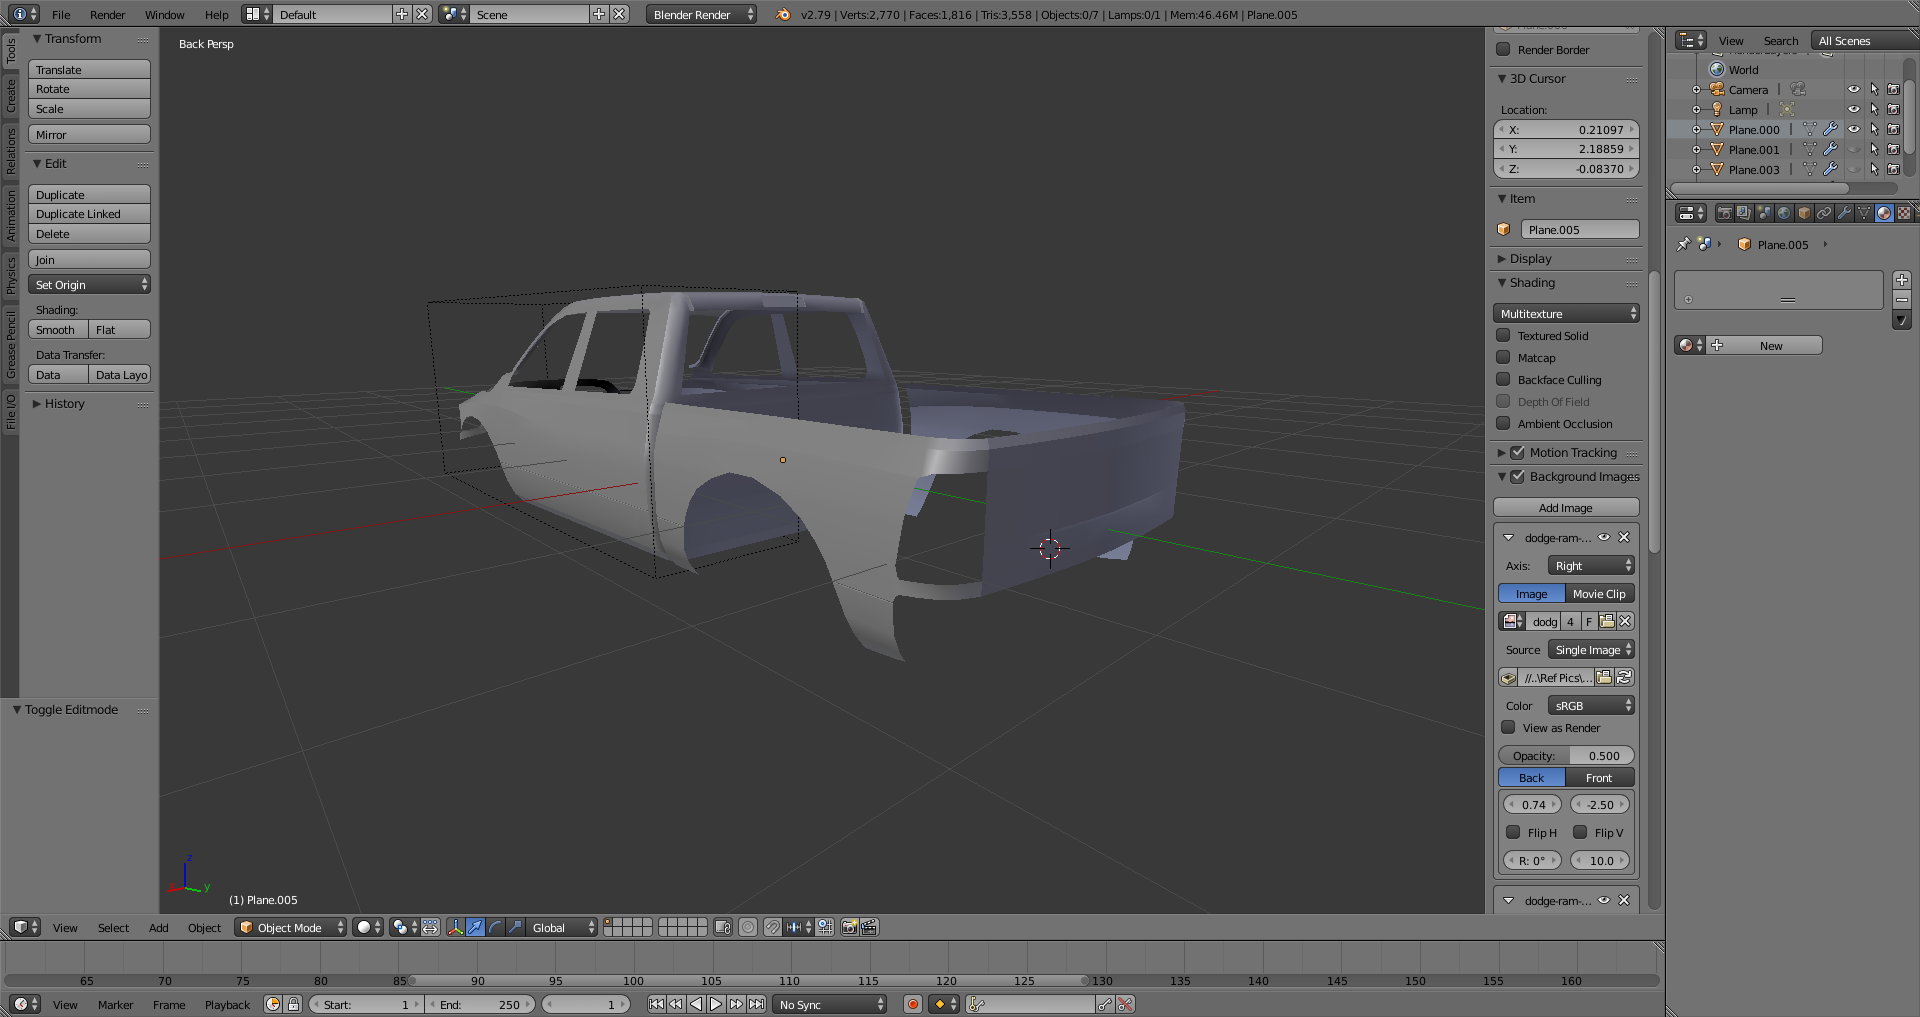
Task: Open the sRGB color space dropdown
Action: pyautogui.click(x=1591, y=705)
